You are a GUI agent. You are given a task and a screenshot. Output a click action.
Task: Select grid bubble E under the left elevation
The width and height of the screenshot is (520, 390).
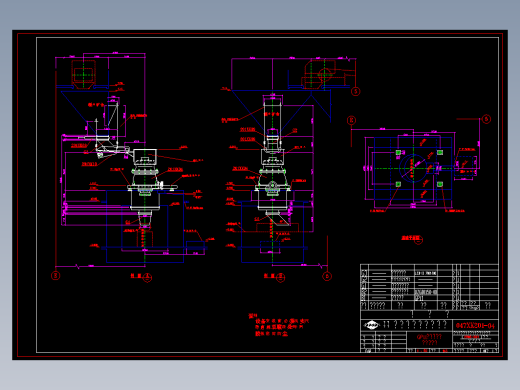pyautogui.click(x=56, y=276)
